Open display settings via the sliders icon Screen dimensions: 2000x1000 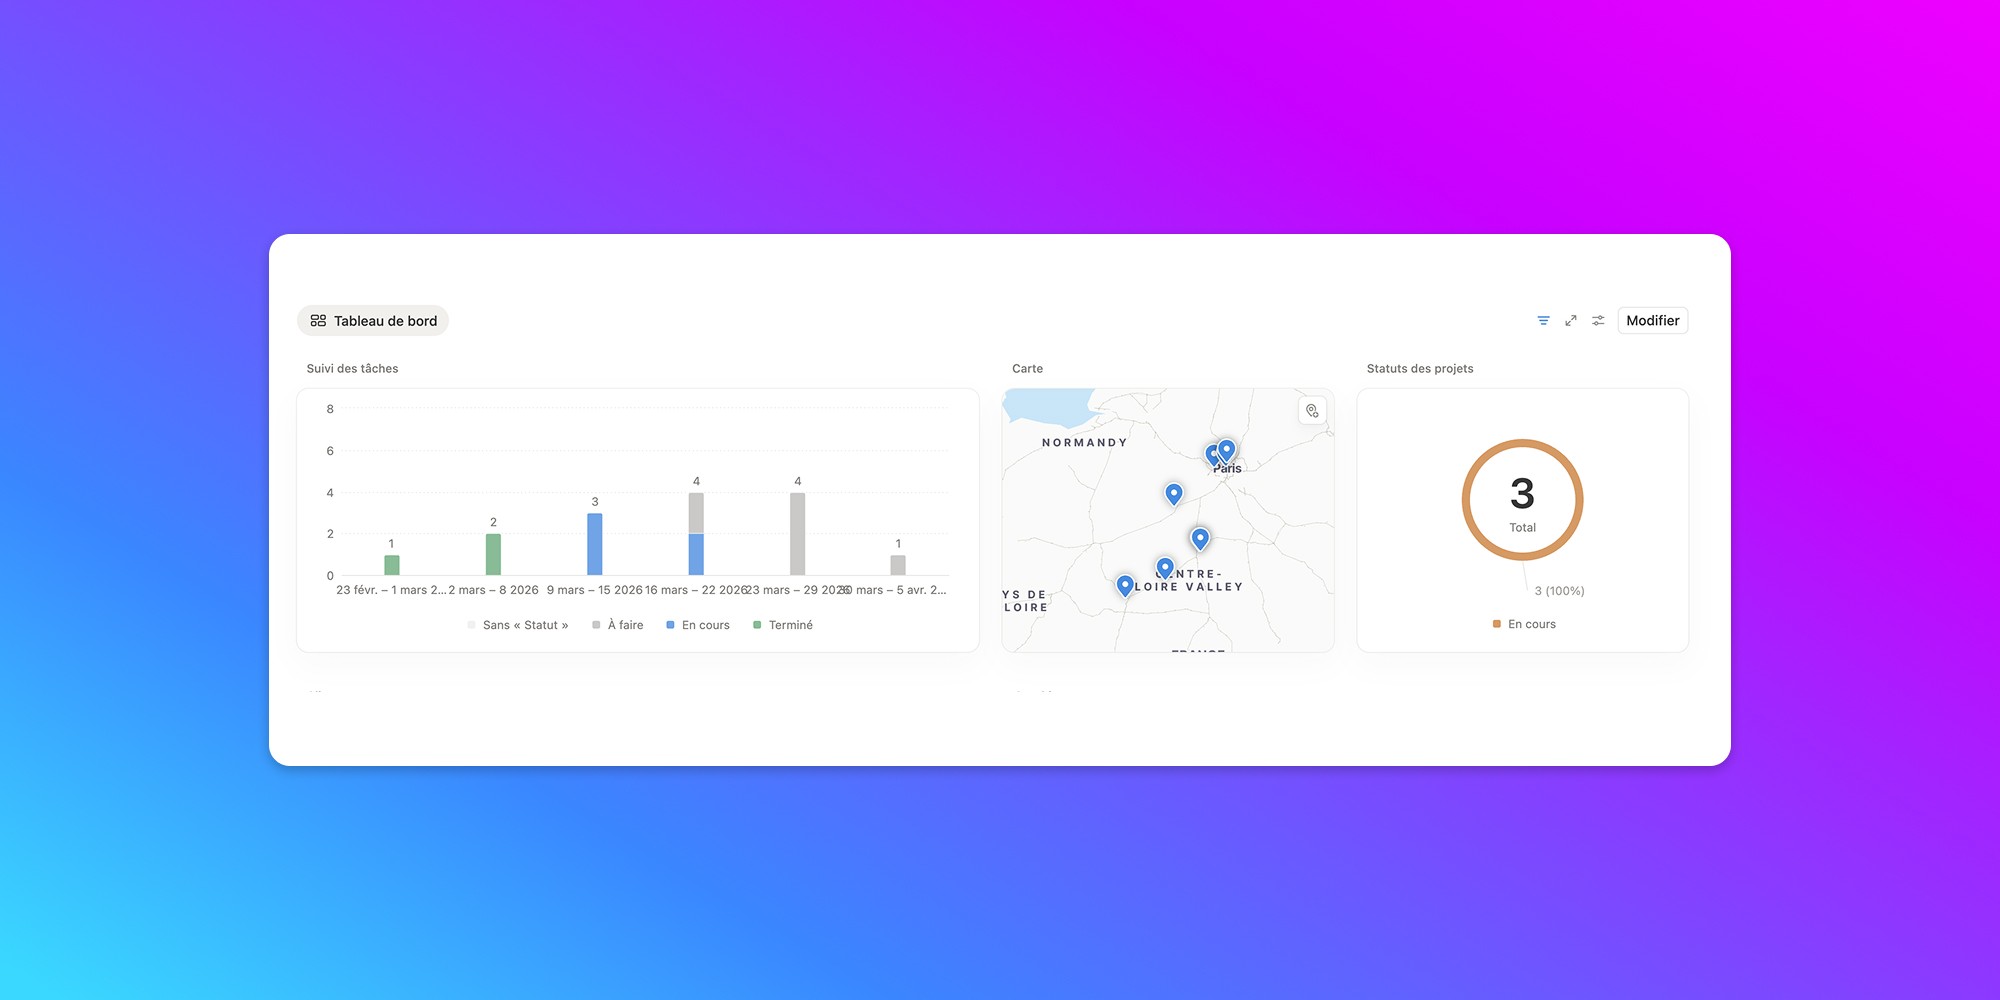(x=1597, y=320)
